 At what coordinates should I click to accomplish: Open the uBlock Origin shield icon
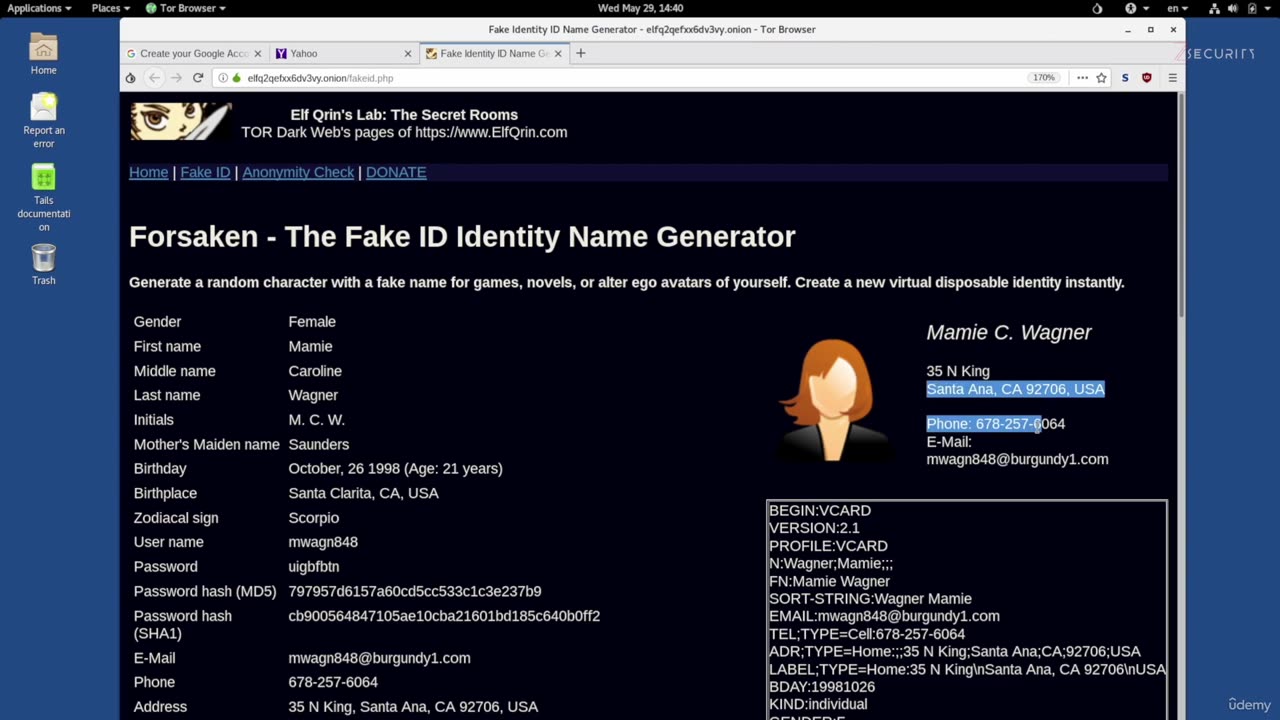pos(1147,78)
